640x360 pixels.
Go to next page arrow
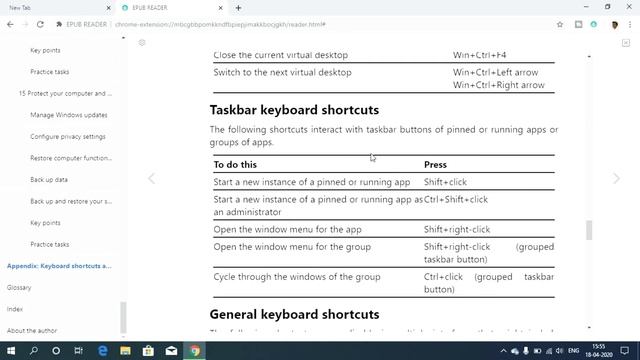[616, 178]
